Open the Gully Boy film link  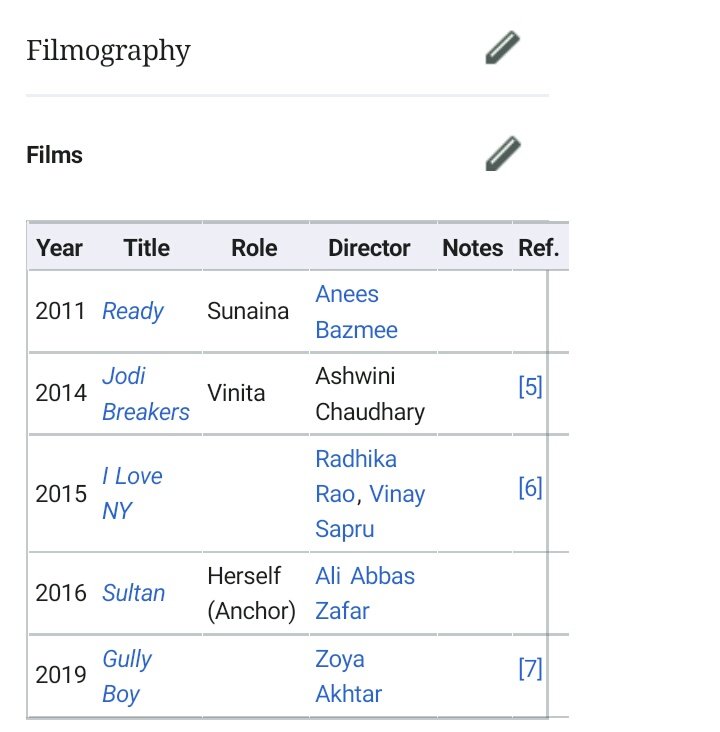(x=127, y=676)
